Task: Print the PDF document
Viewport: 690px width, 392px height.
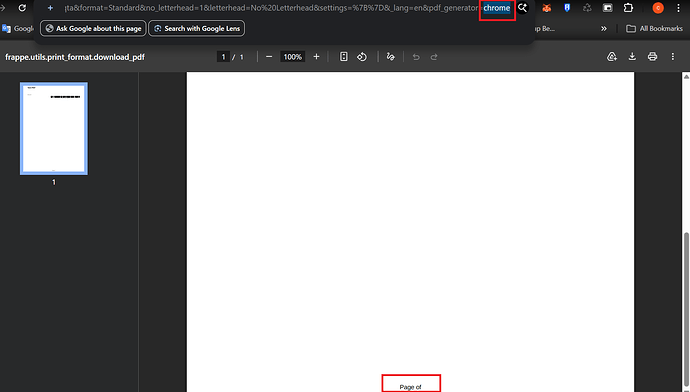Action: (x=652, y=57)
